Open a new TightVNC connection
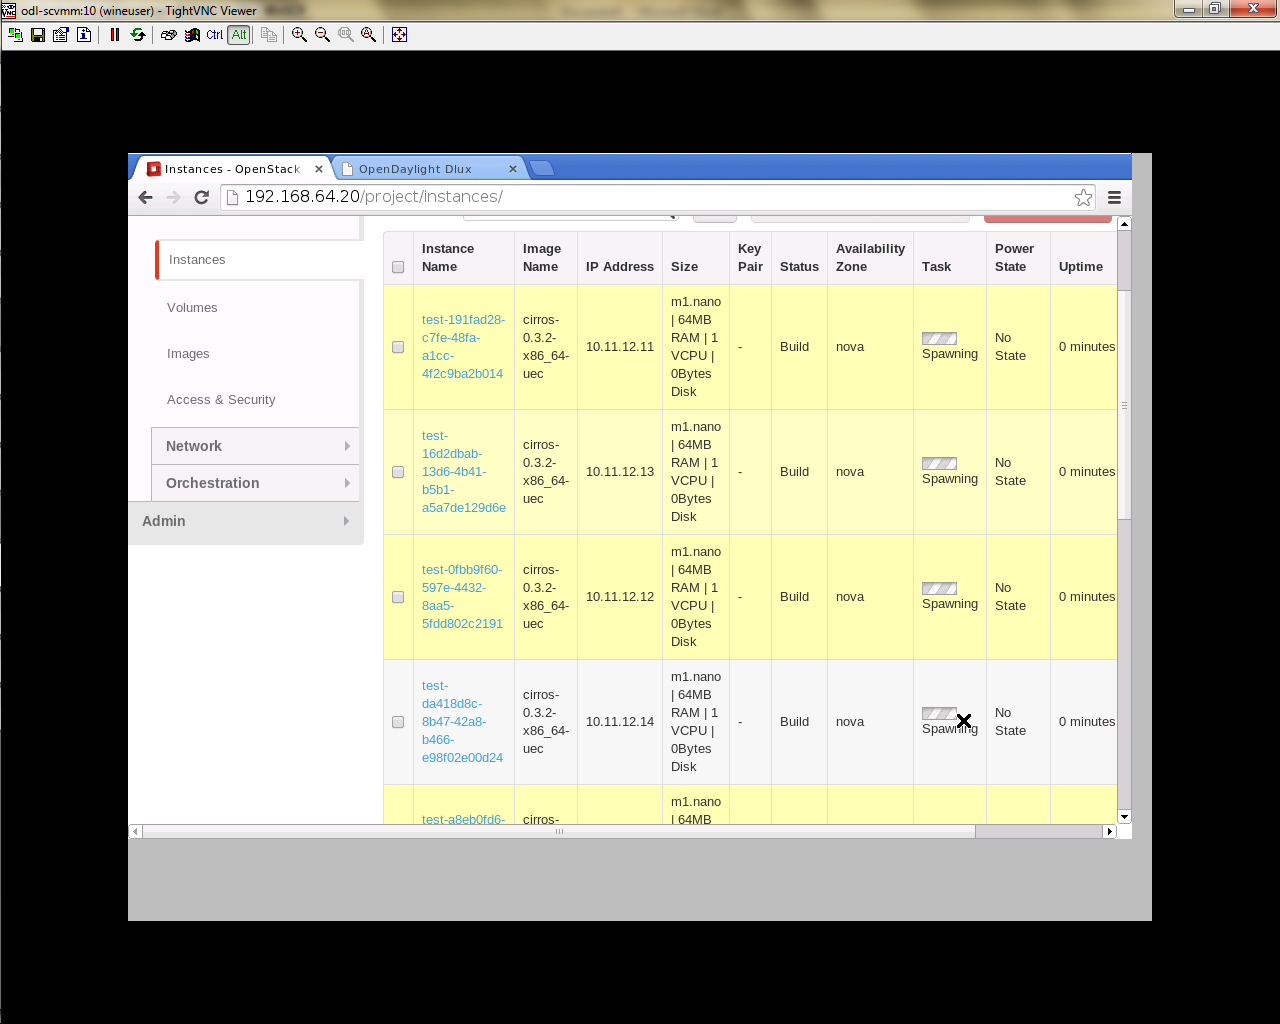Viewport: 1280px width, 1024px height. point(15,34)
